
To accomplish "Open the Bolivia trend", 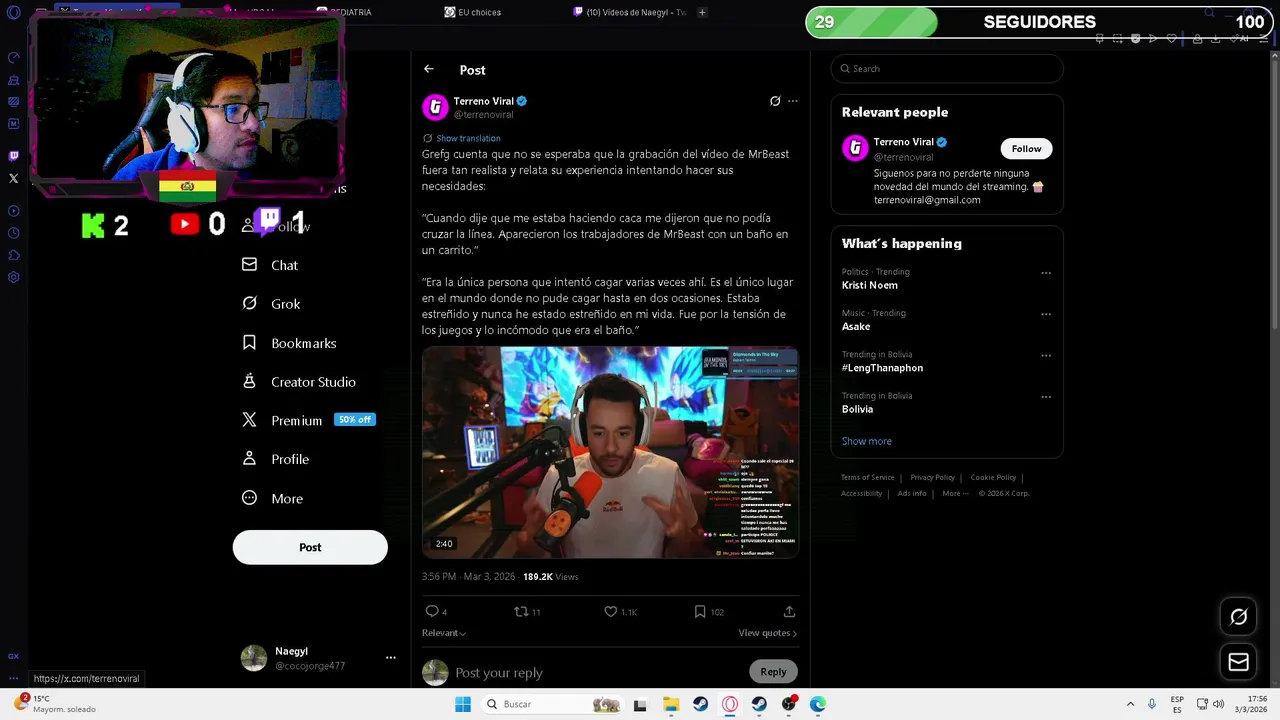I will 857,409.
